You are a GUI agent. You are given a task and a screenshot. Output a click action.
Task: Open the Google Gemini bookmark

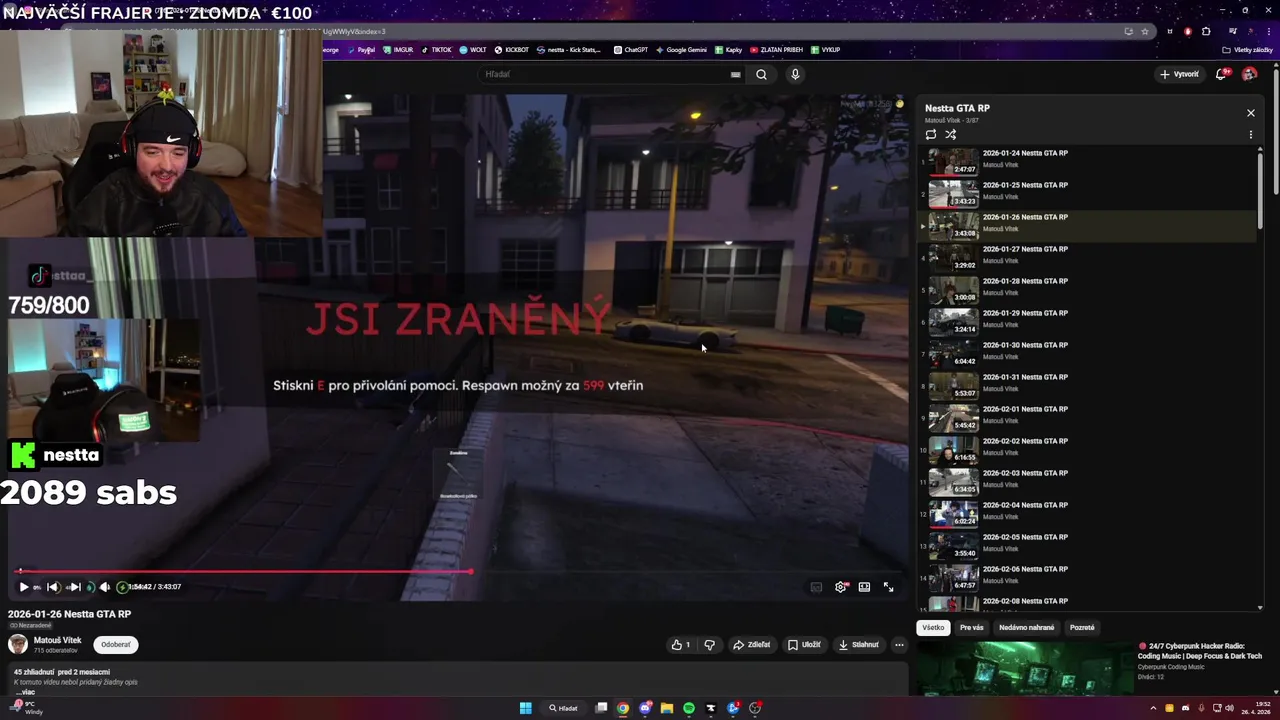(x=681, y=50)
